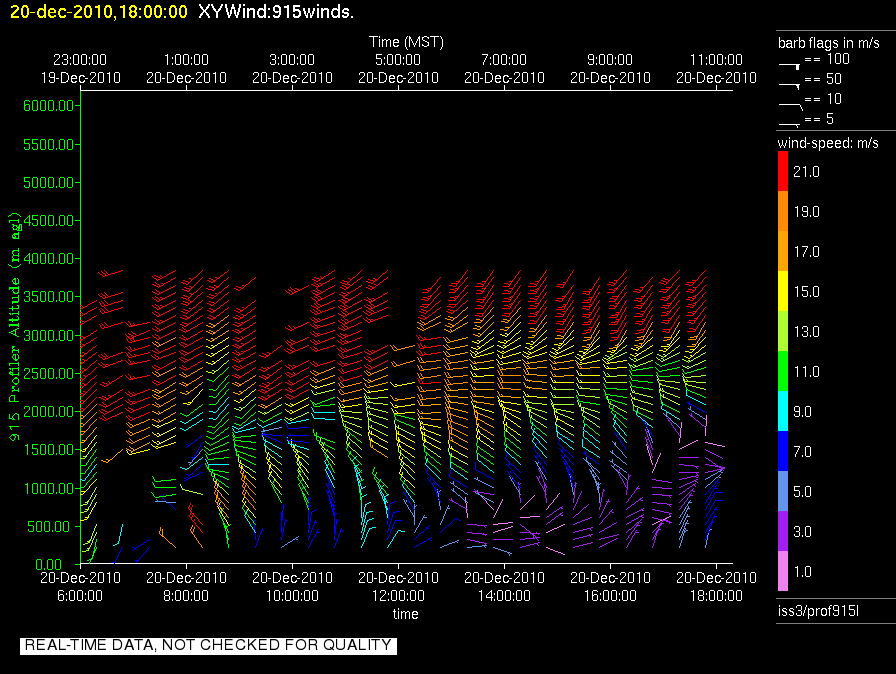Viewport: 896px width, 674px height.
Task: Click the '9:00:00' top axis tick label
Action: point(610,60)
